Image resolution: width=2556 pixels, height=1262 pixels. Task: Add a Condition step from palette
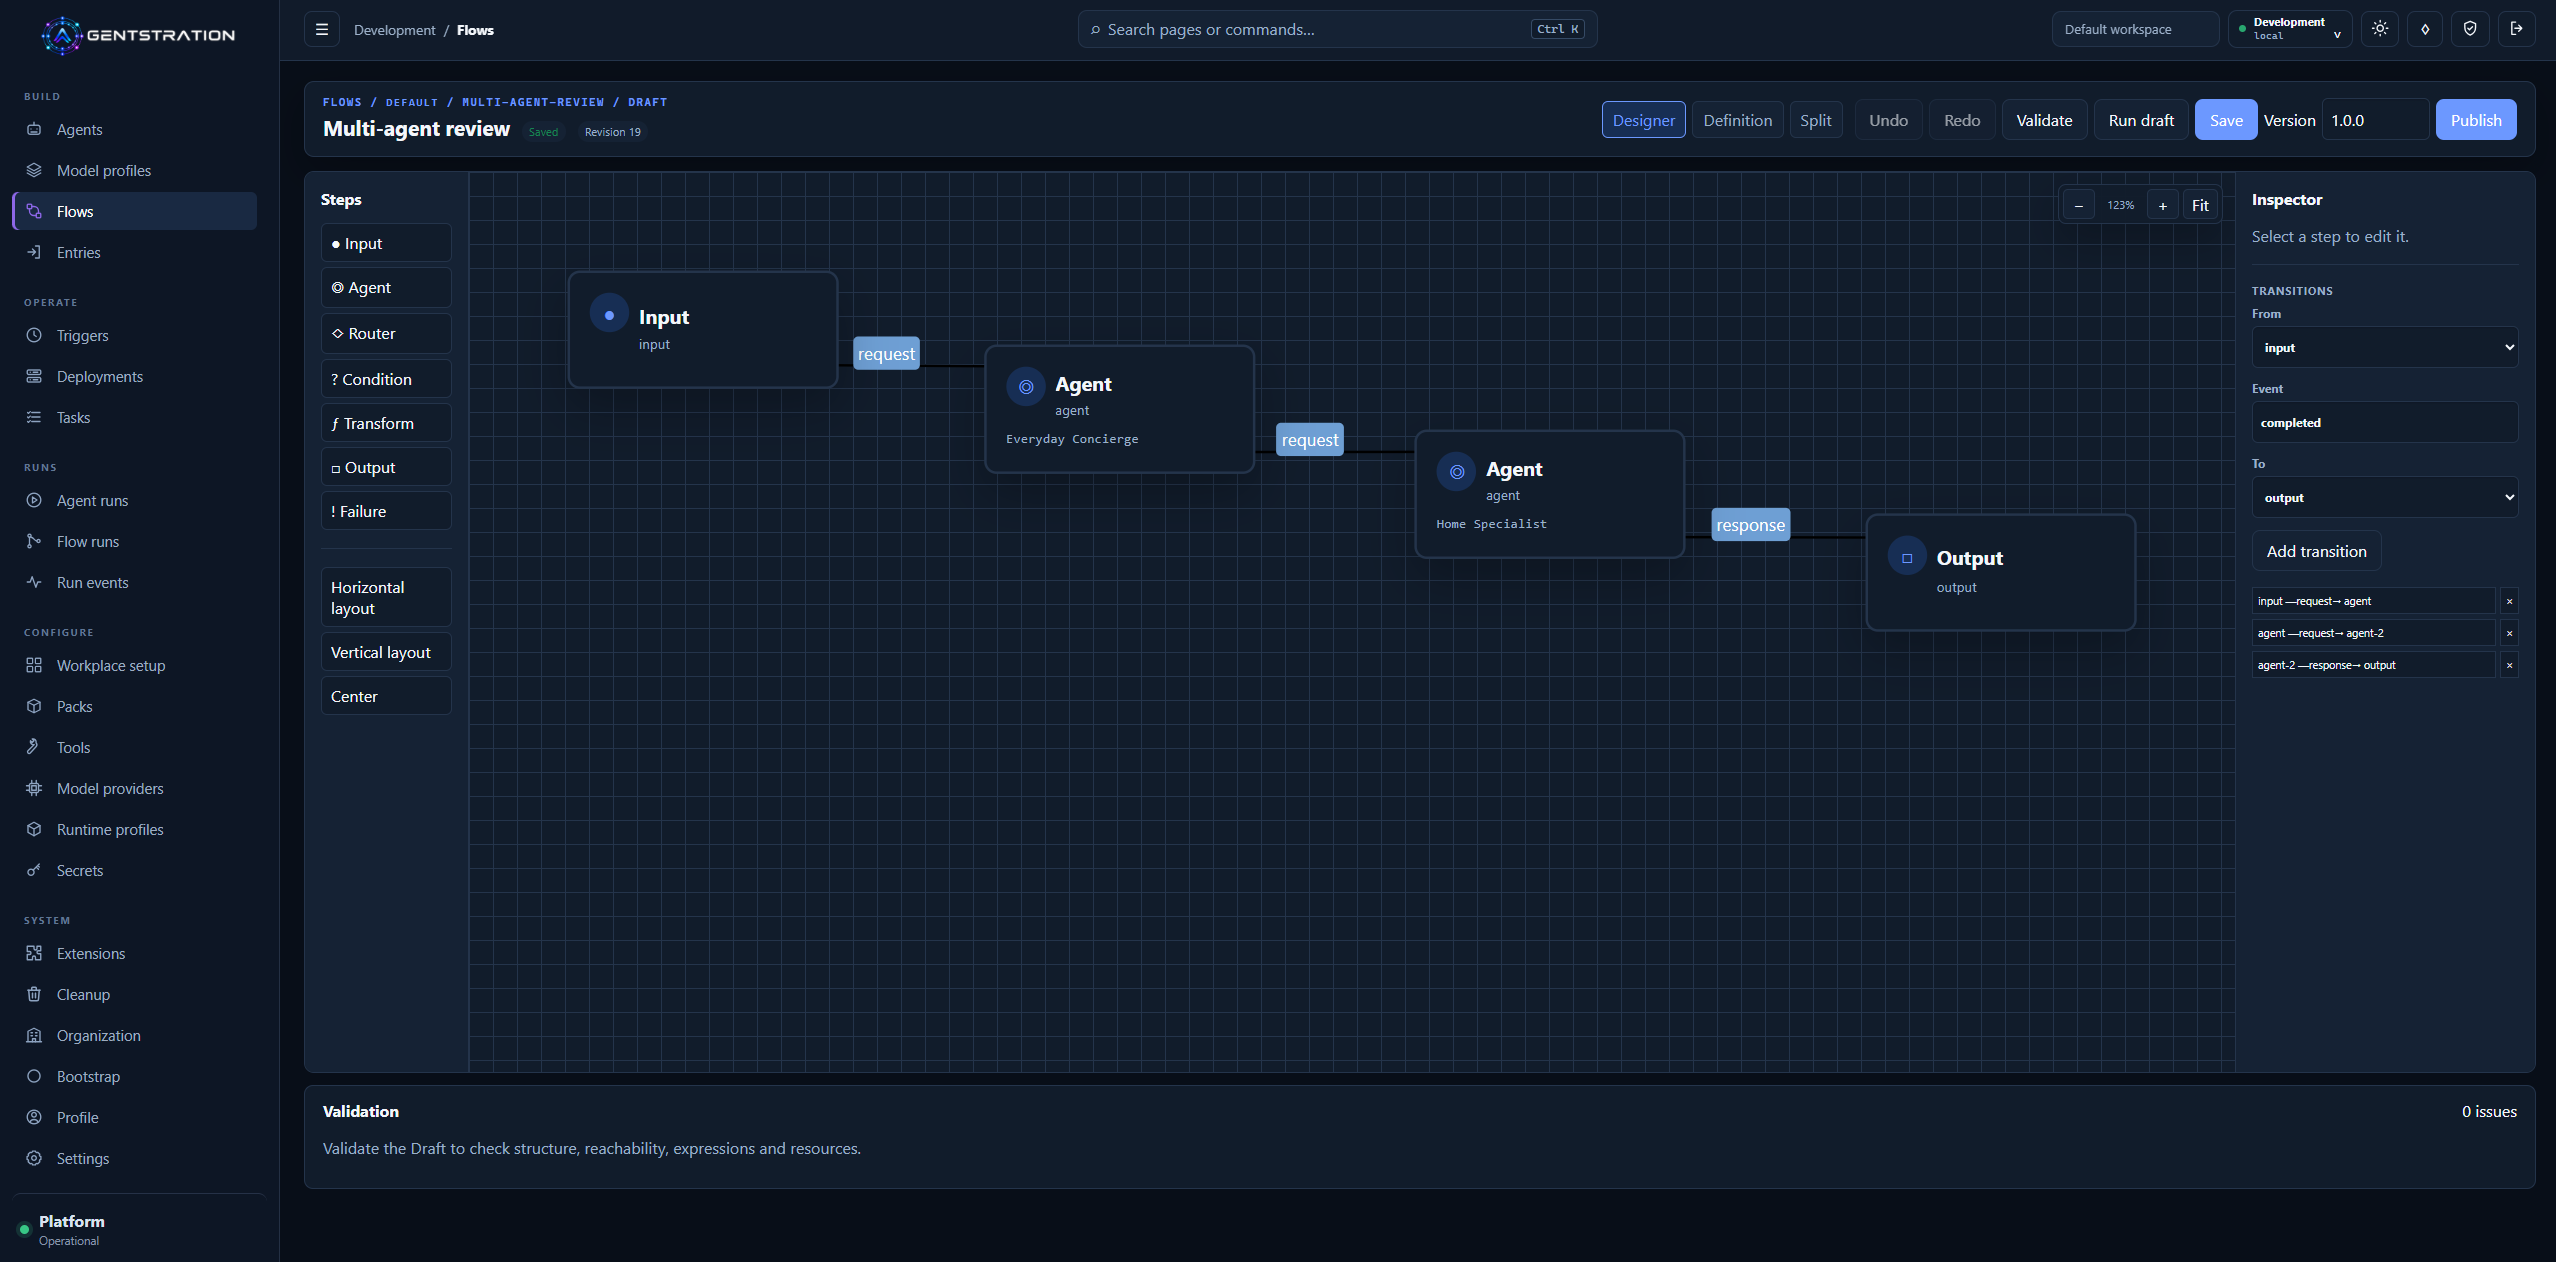coord(386,379)
